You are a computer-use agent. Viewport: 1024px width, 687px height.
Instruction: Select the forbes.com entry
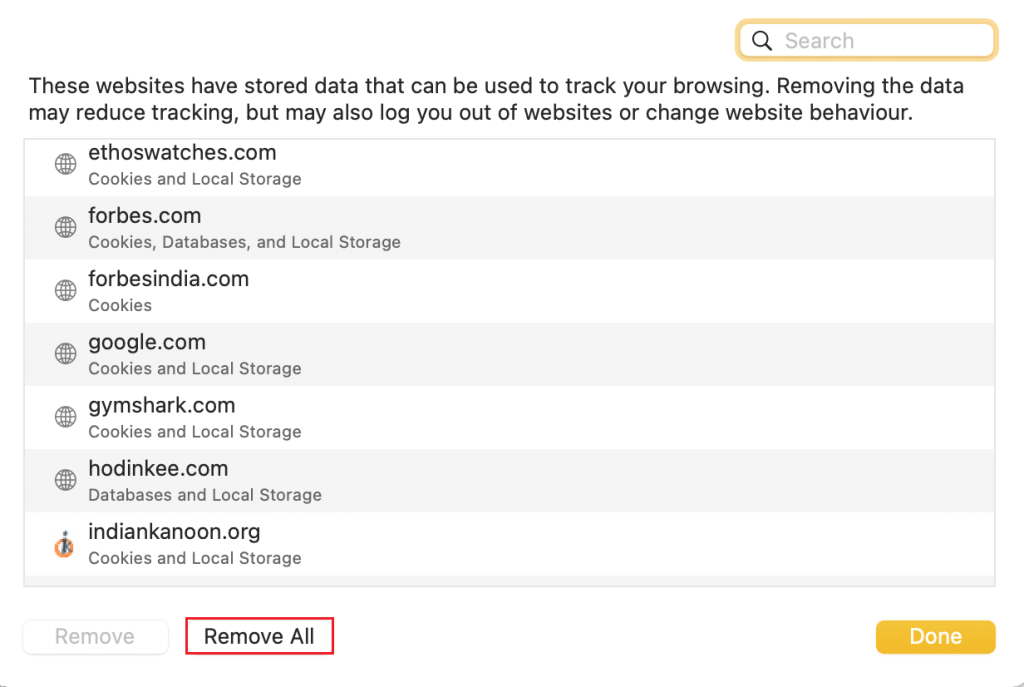(x=500, y=228)
